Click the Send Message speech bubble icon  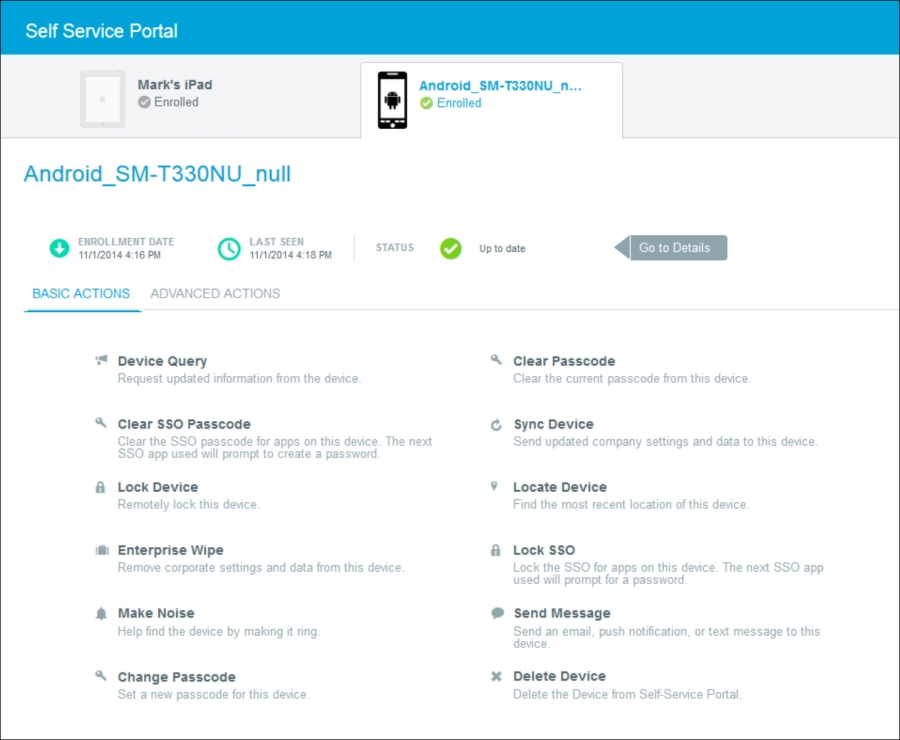point(498,613)
